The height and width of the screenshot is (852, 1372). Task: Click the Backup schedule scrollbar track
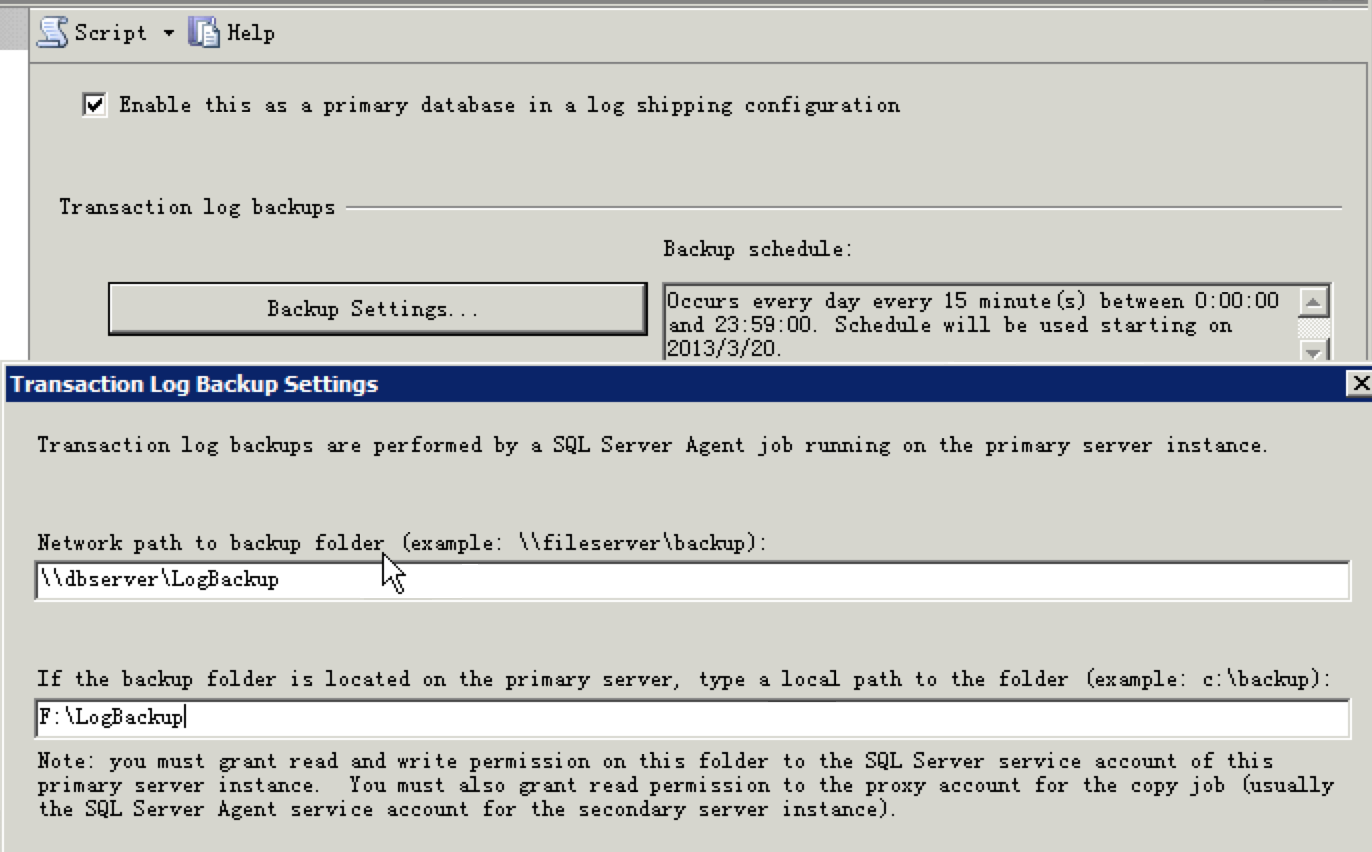point(1313,327)
